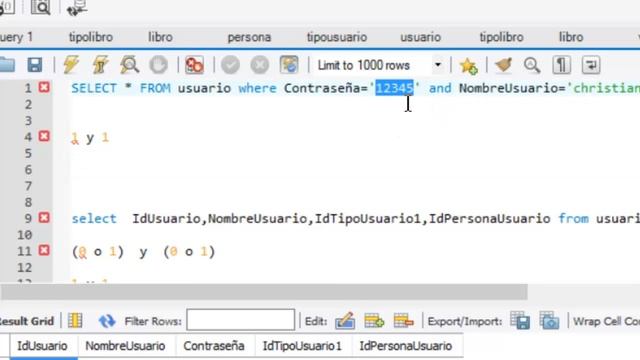The width and height of the screenshot is (640, 360).
Task: Open a script file with folder icon
Action: (x=7, y=65)
